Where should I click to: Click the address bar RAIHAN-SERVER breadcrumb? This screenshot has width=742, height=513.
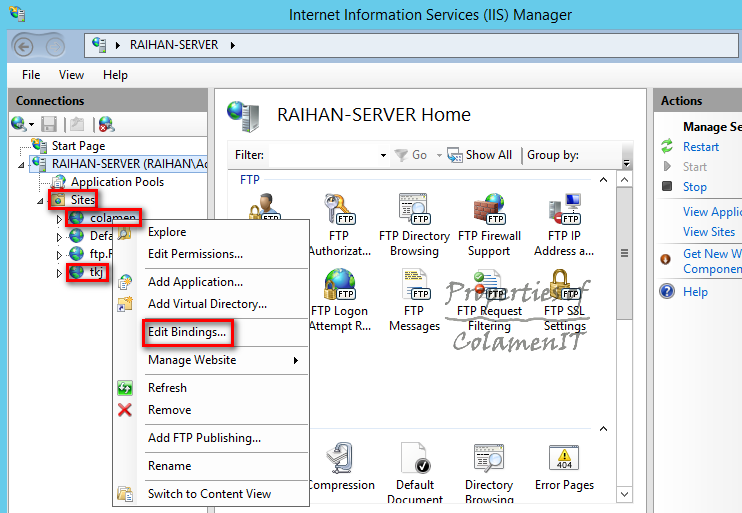point(174,45)
